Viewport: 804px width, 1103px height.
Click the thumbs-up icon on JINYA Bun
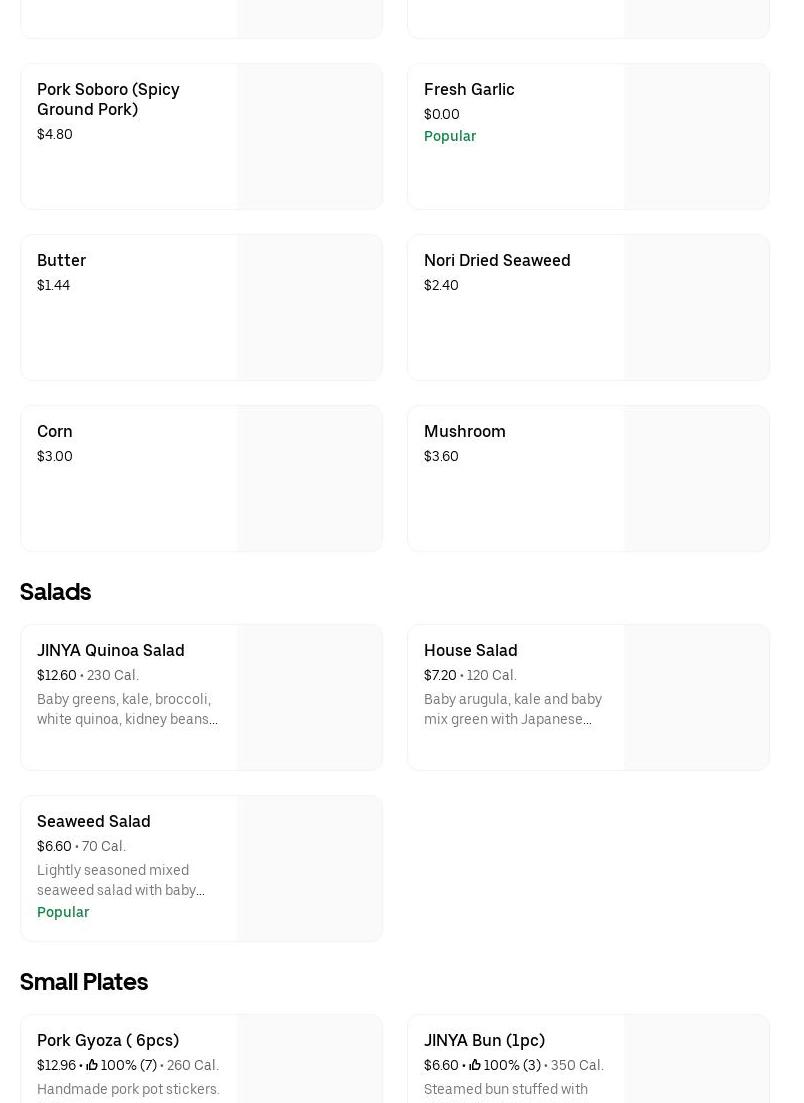pyautogui.click(x=475, y=1065)
